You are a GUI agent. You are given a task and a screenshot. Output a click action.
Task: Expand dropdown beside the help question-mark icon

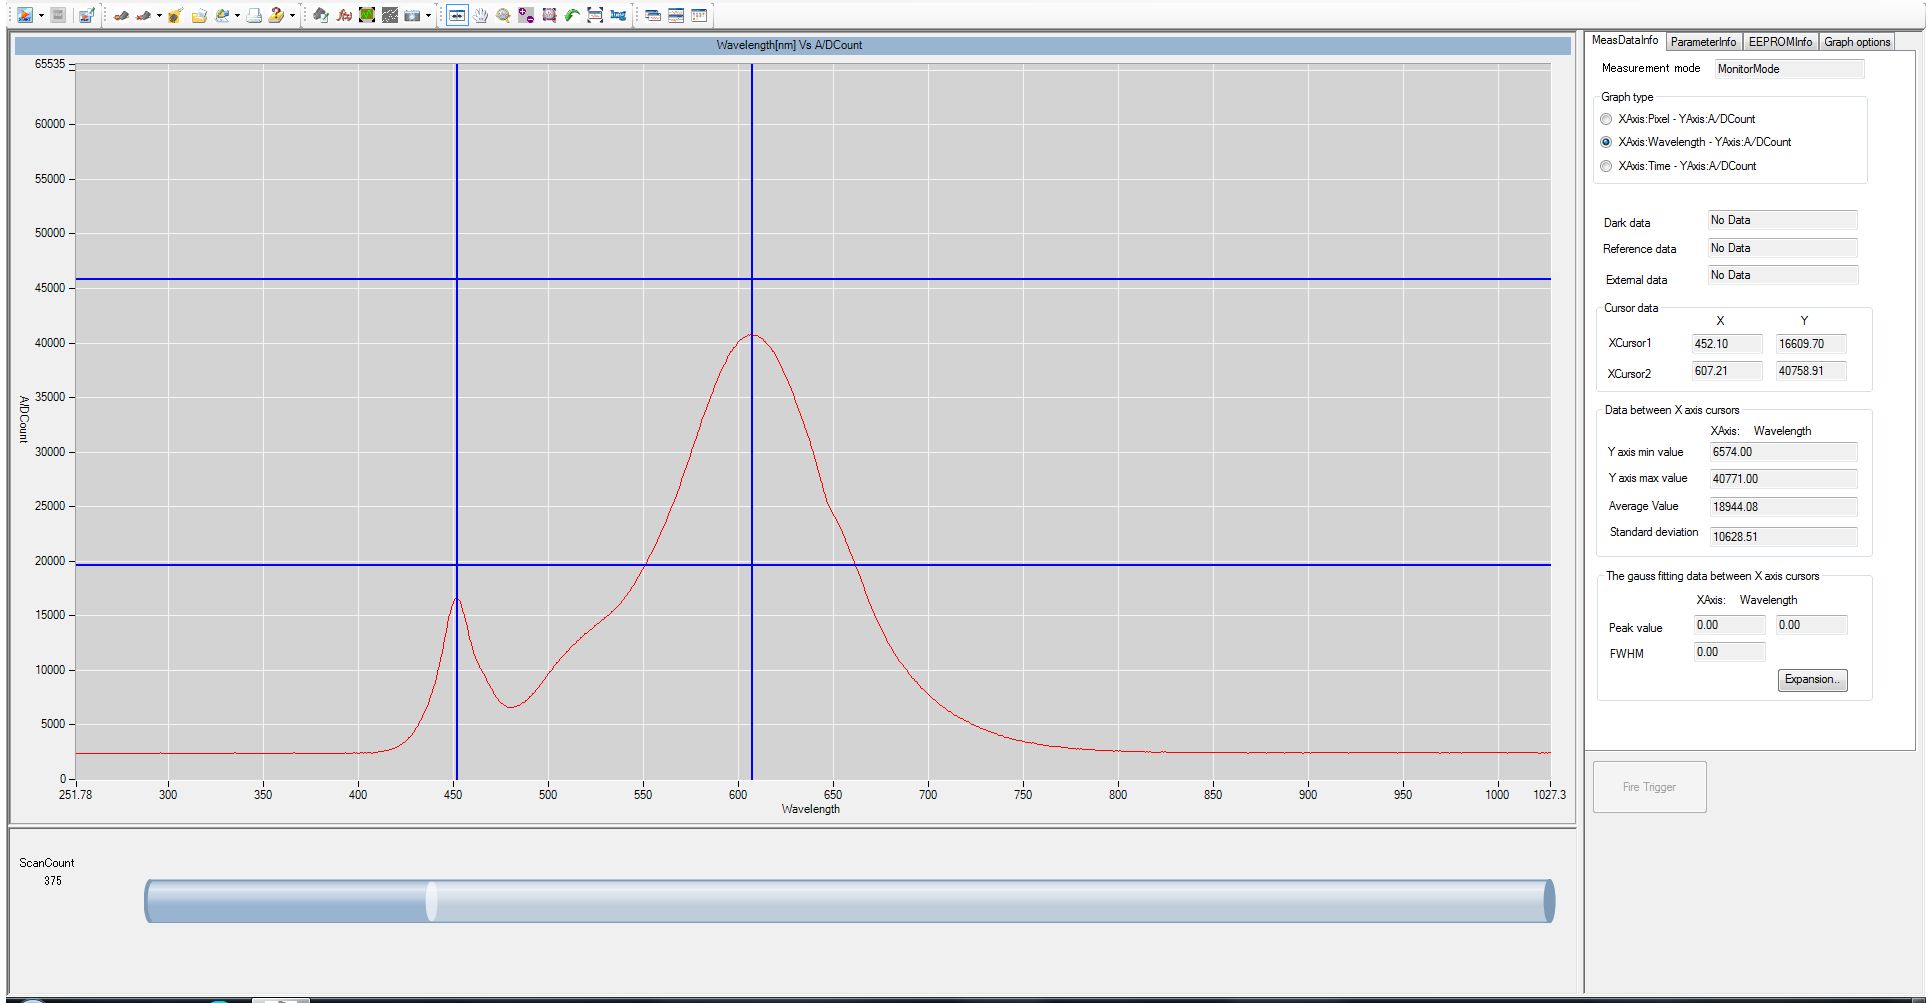(292, 15)
